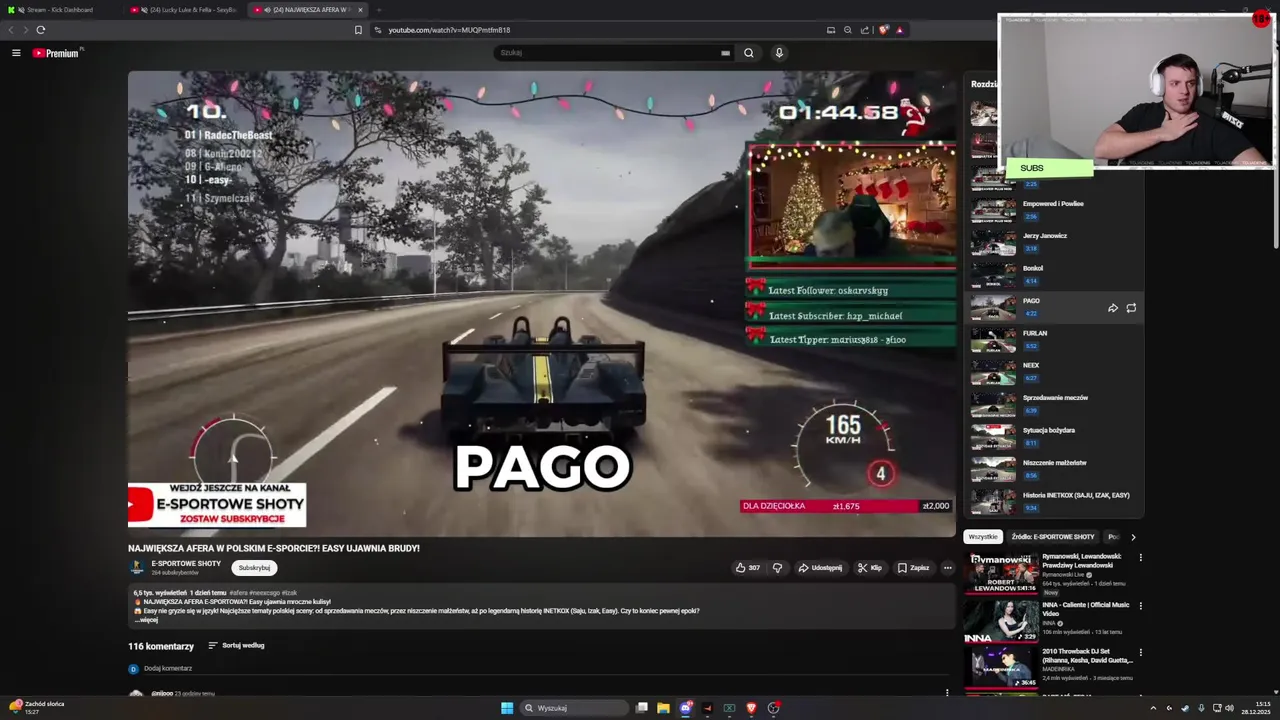Viewport: 1280px width, 720px height.
Task: Open E-SPORTOWE SHOTY channel name link
Action: click(x=186, y=564)
